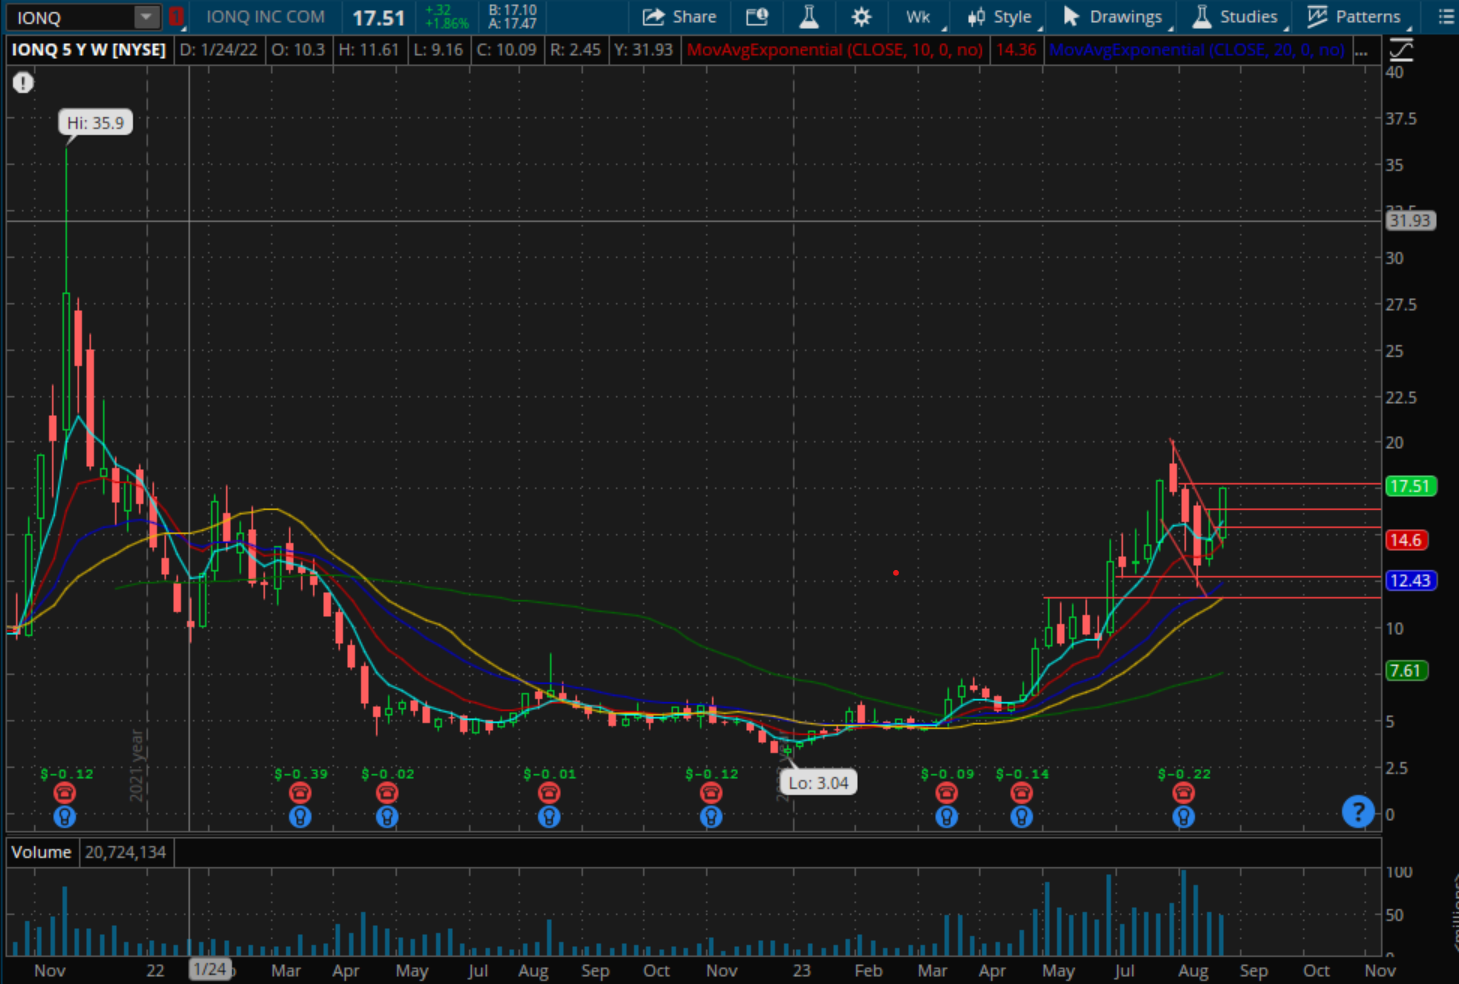Click the blue question mark help icon
This screenshot has height=984, width=1459.
pos(1358,811)
